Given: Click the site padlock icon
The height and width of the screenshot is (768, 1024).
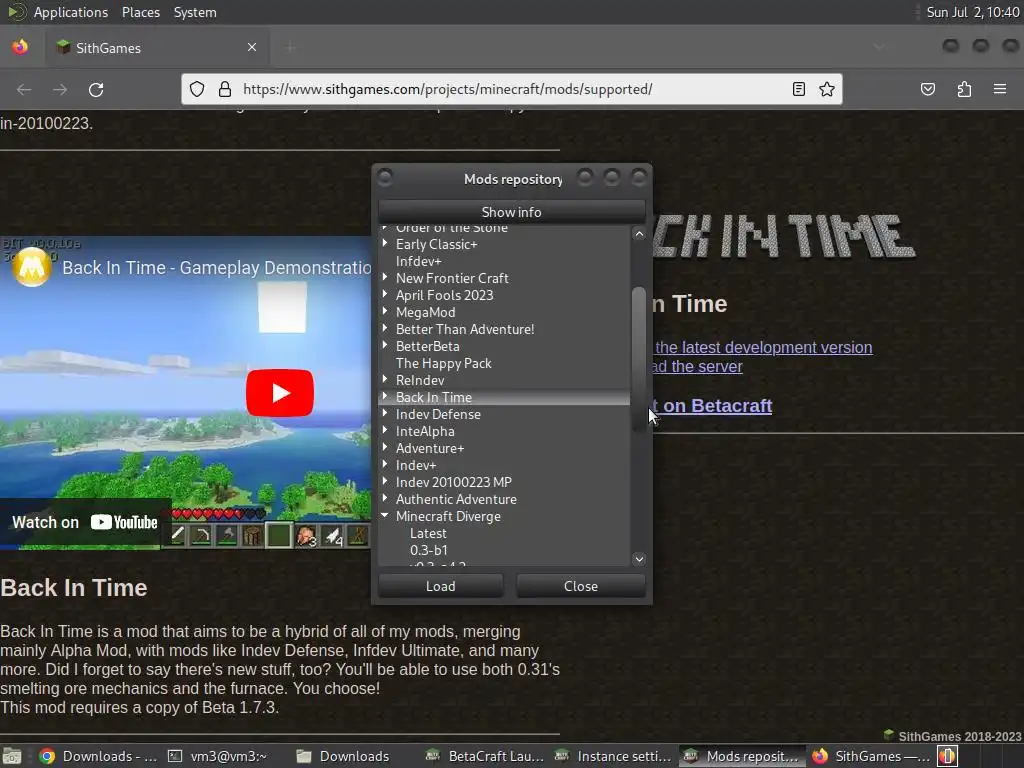Looking at the screenshot, I should click(225, 89).
